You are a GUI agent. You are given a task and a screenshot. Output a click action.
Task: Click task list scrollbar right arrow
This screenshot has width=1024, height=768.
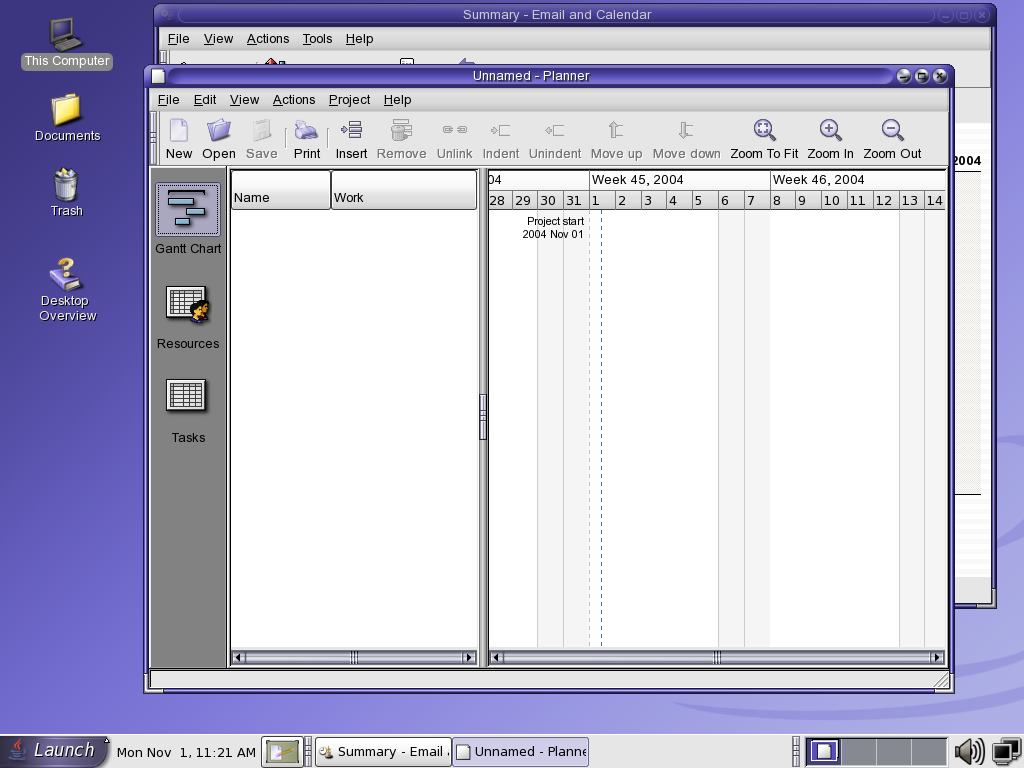tap(469, 657)
